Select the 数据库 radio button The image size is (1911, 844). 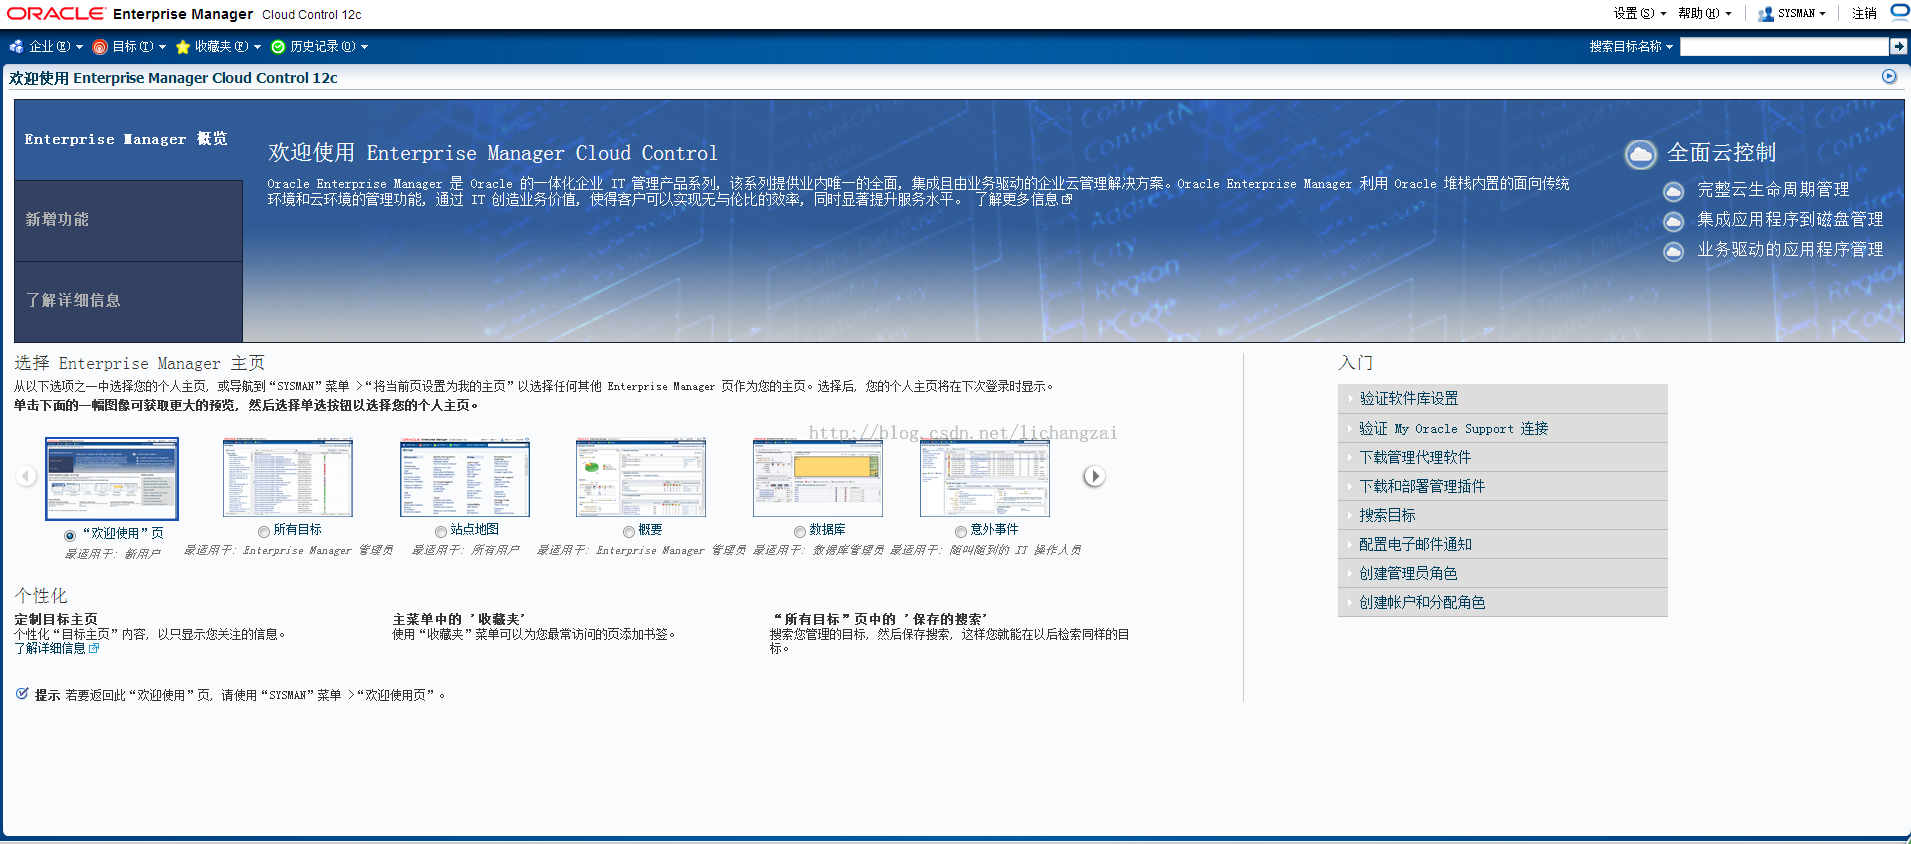[800, 532]
